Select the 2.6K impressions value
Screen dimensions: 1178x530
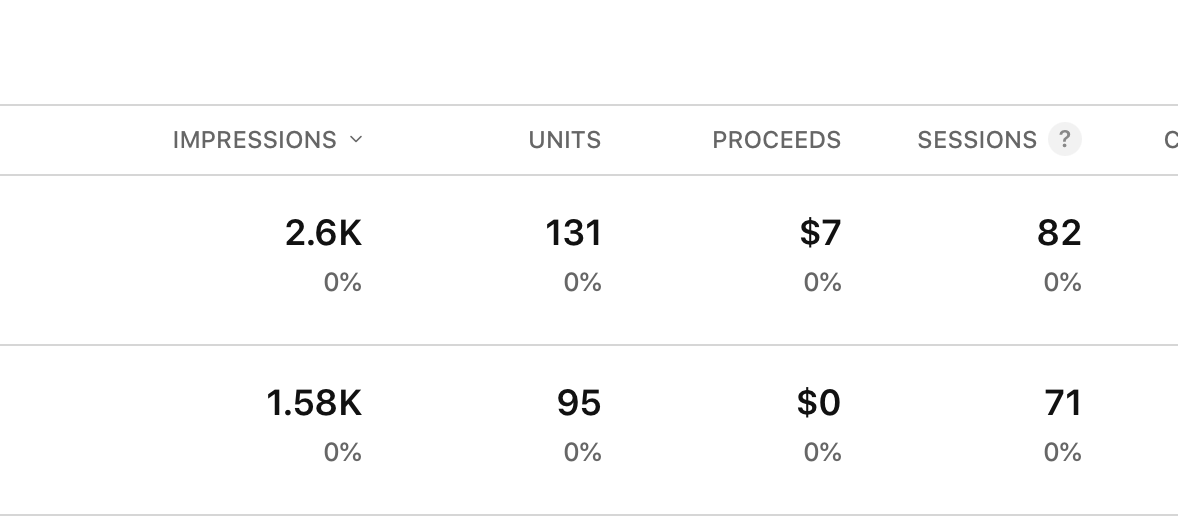point(324,233)
